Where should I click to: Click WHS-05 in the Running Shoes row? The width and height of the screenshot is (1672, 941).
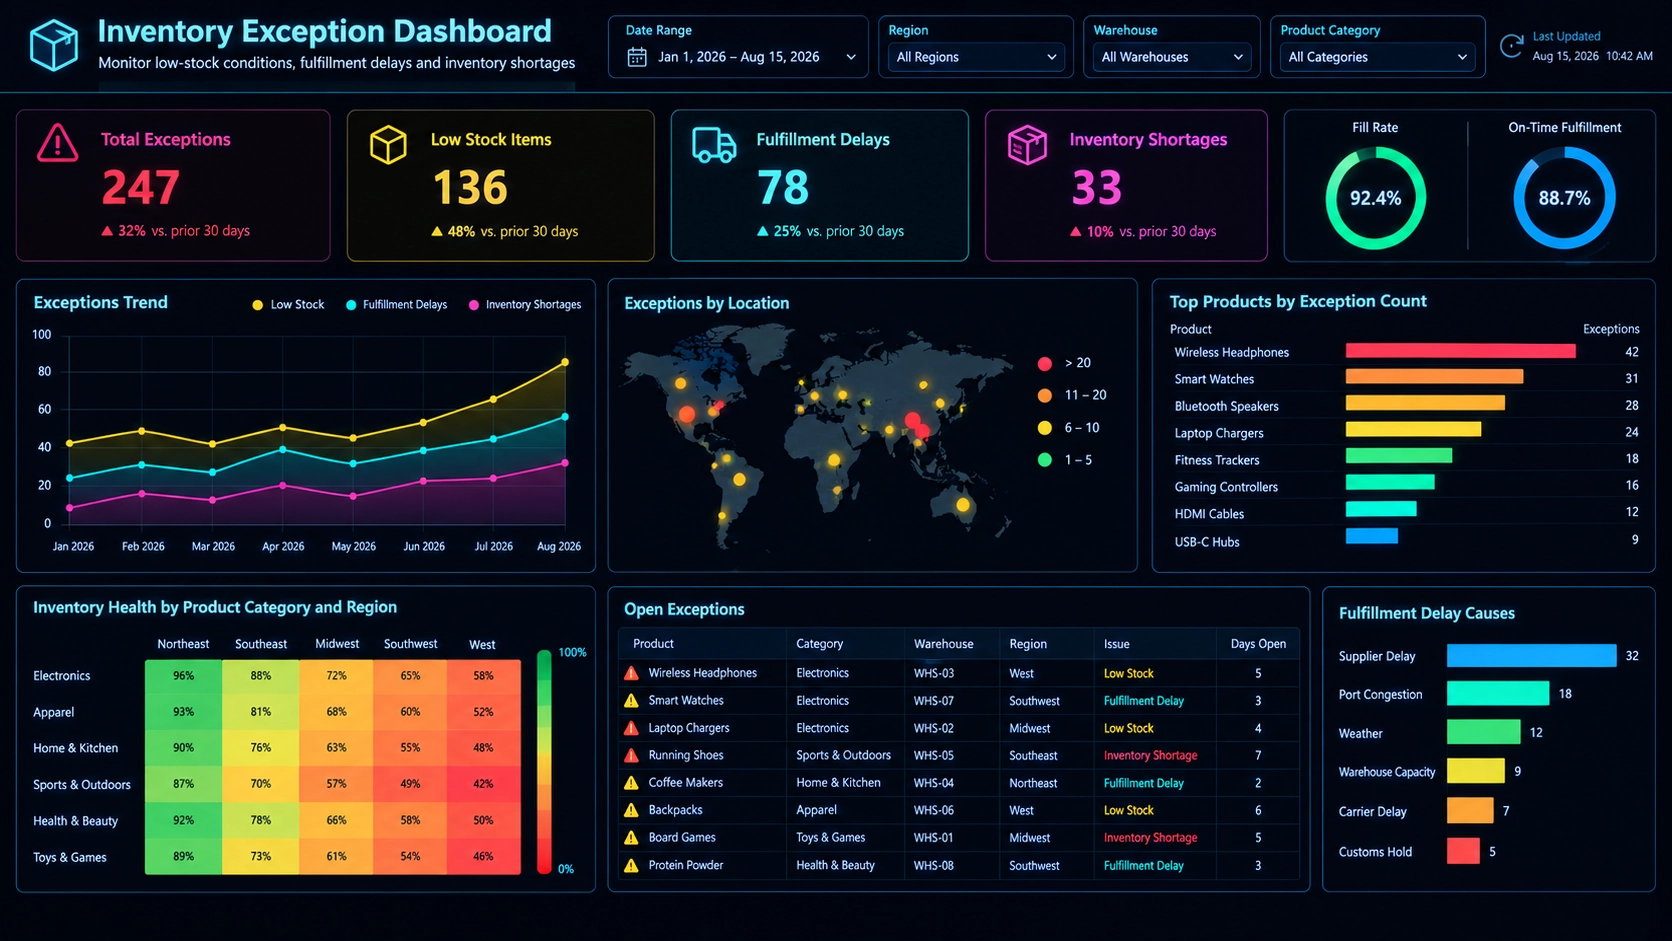coord(933,755)
